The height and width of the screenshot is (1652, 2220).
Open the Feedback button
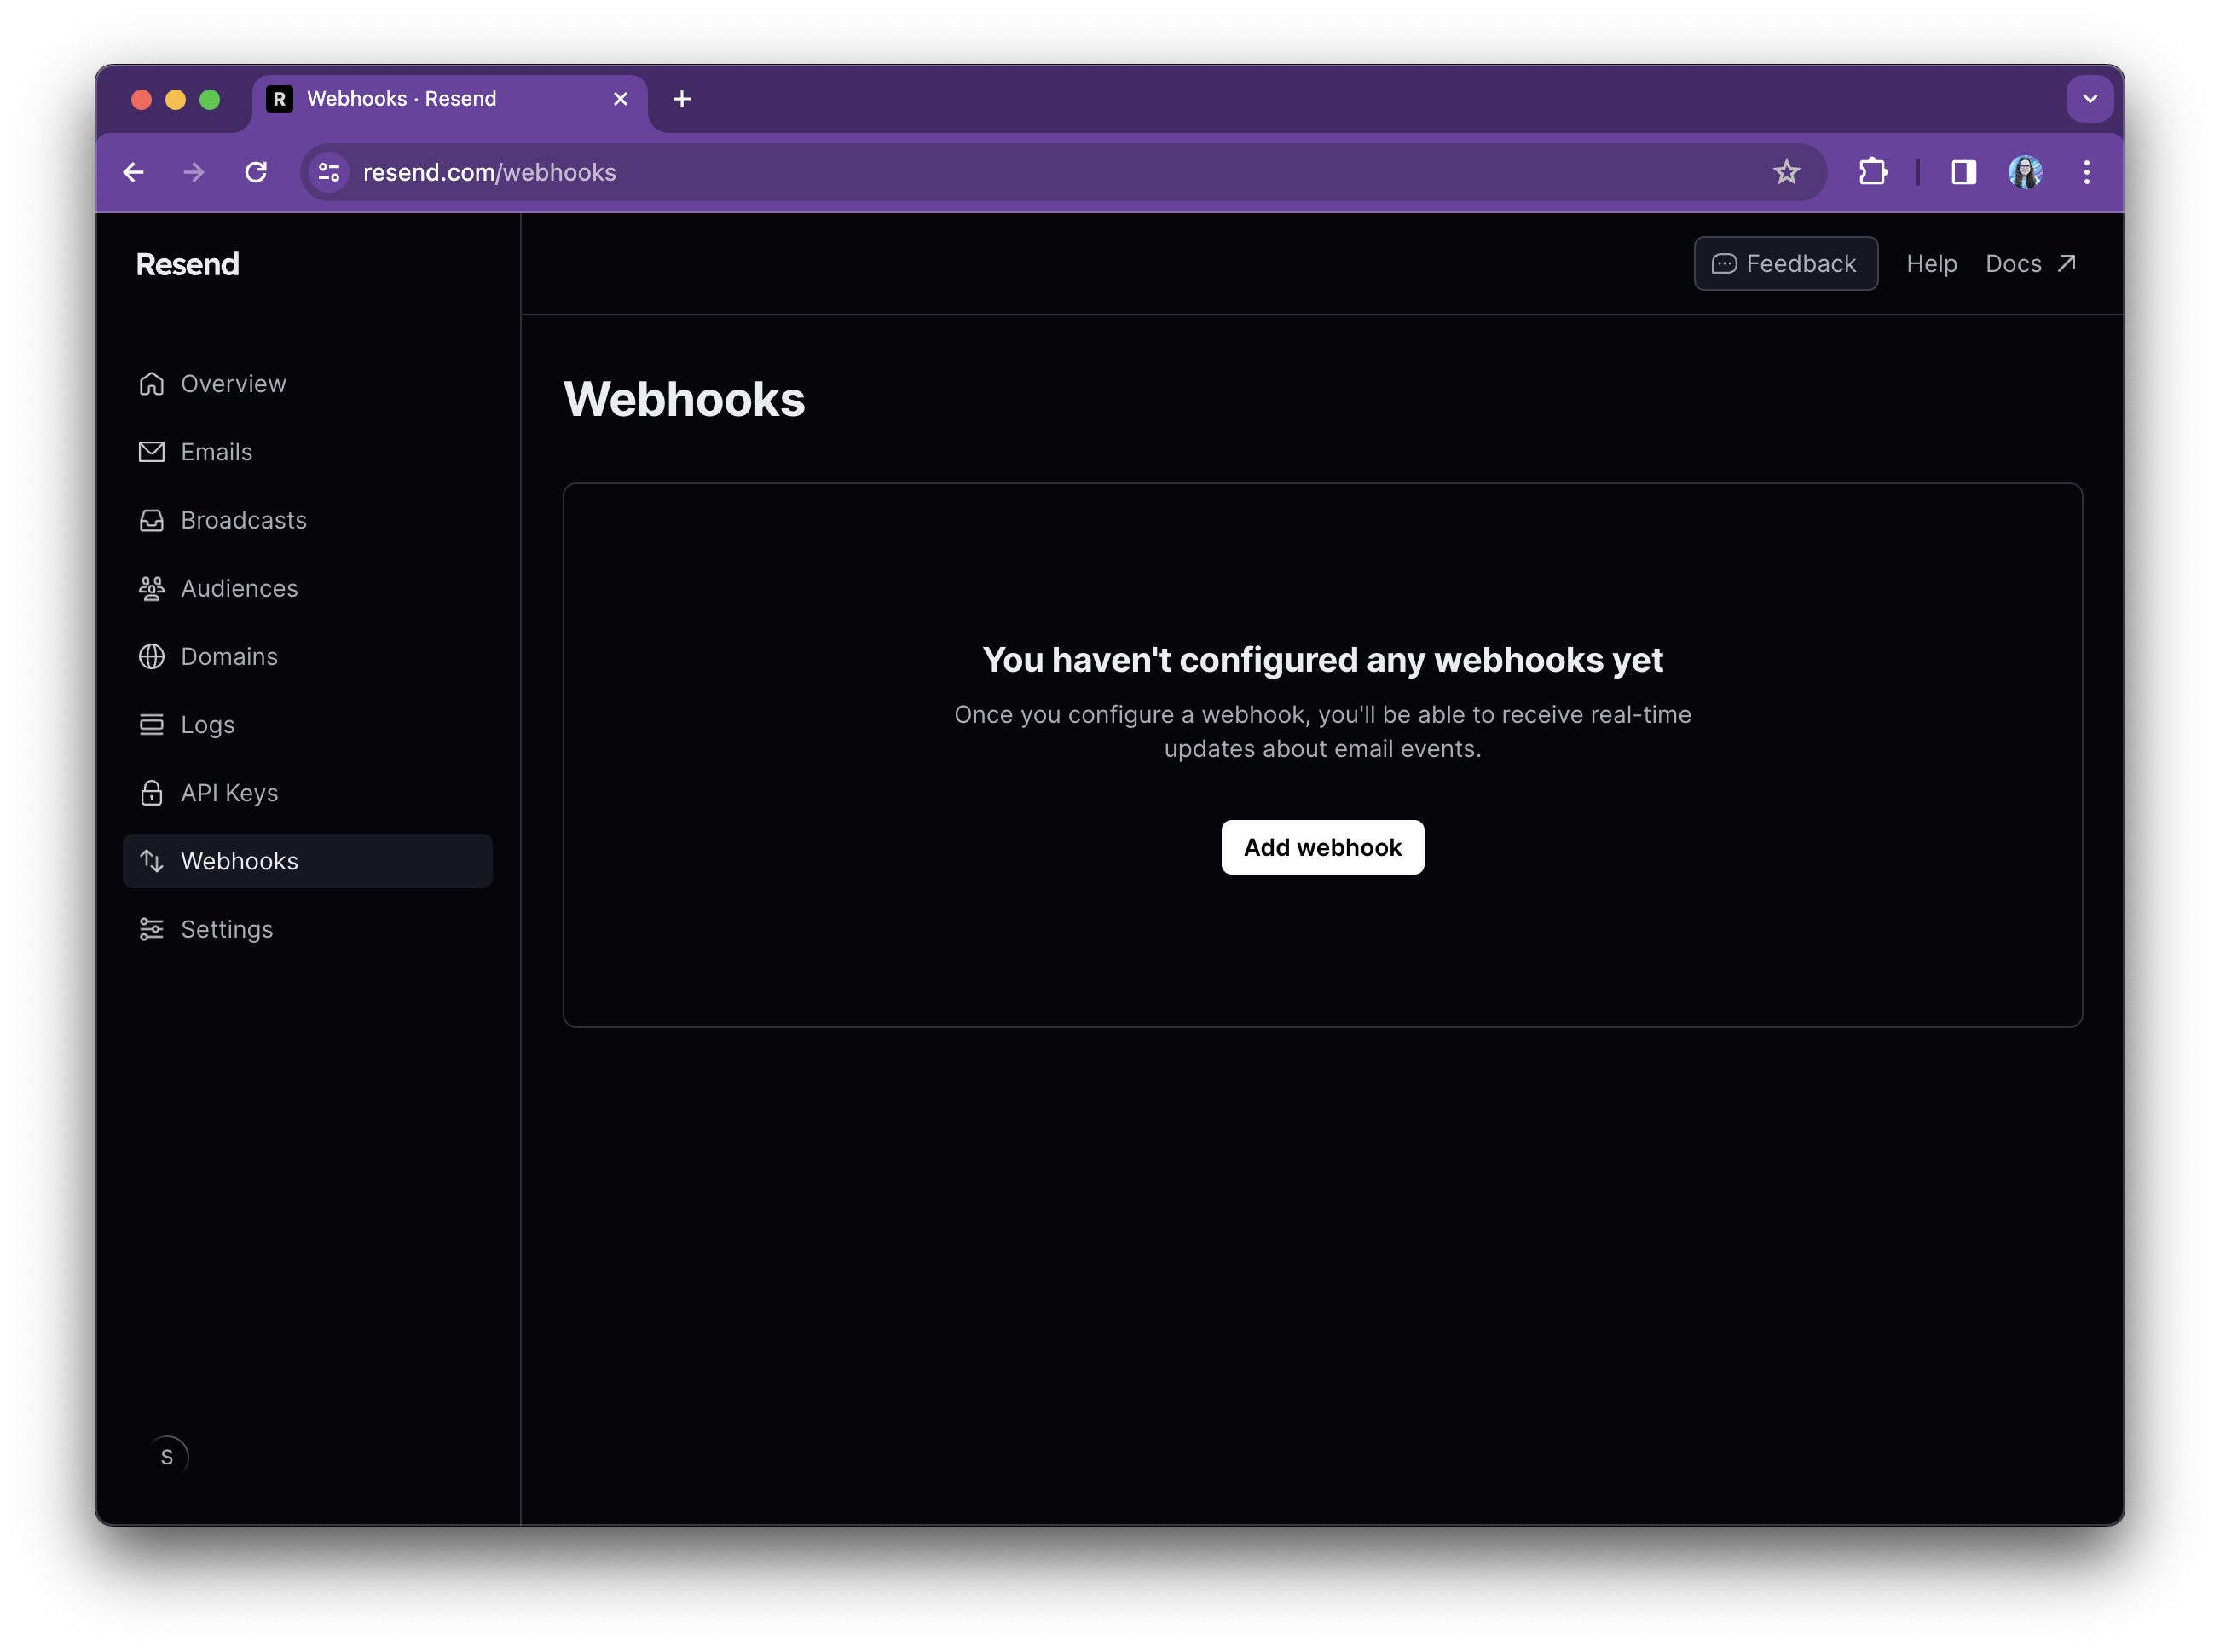(1785, 264)
